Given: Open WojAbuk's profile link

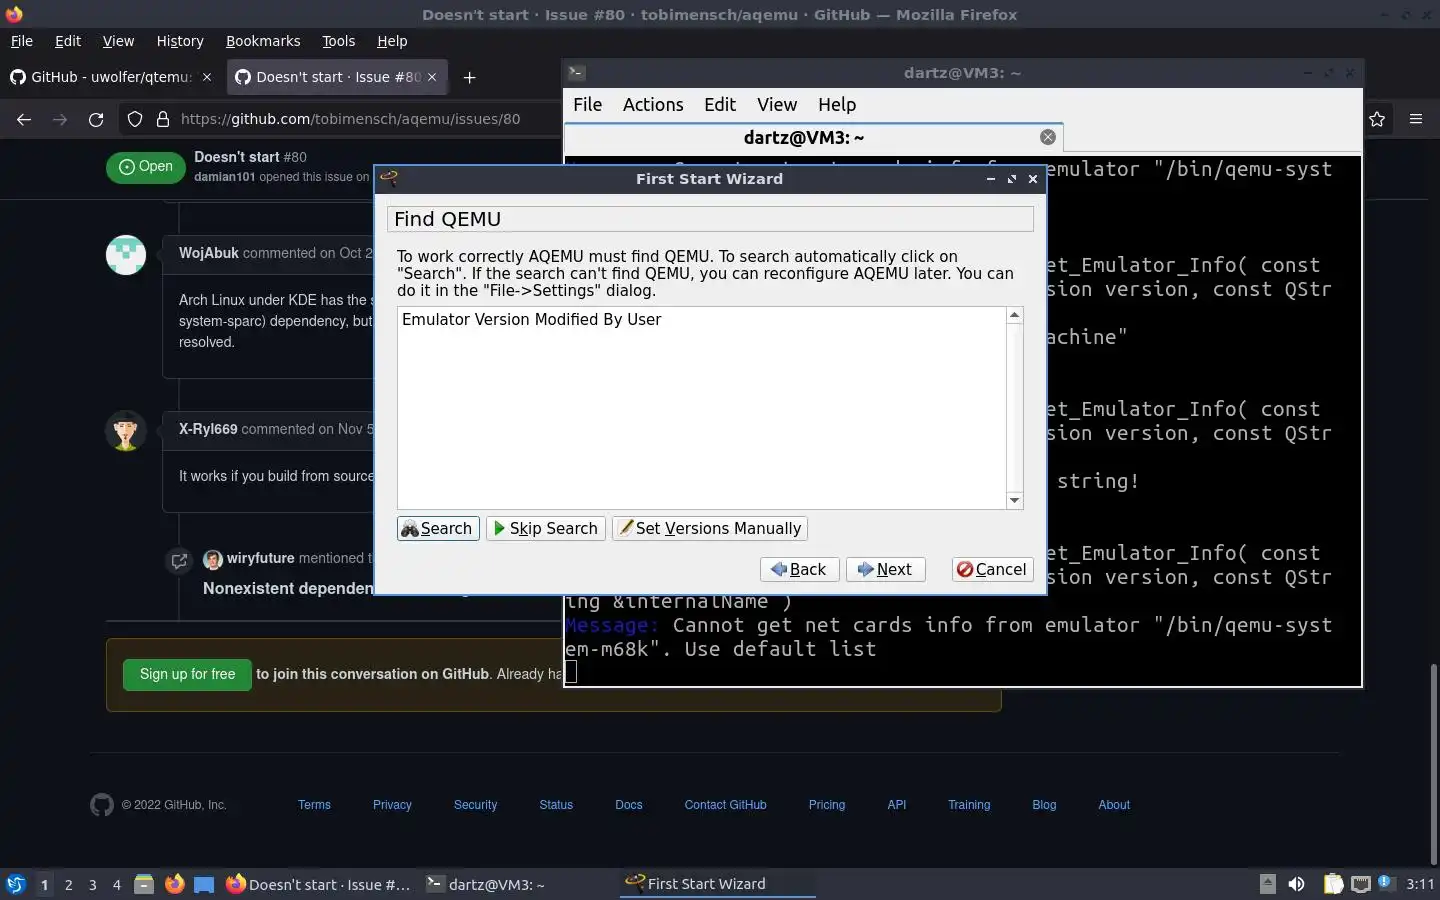Looking at the screenshot, I should coord(209,253).
